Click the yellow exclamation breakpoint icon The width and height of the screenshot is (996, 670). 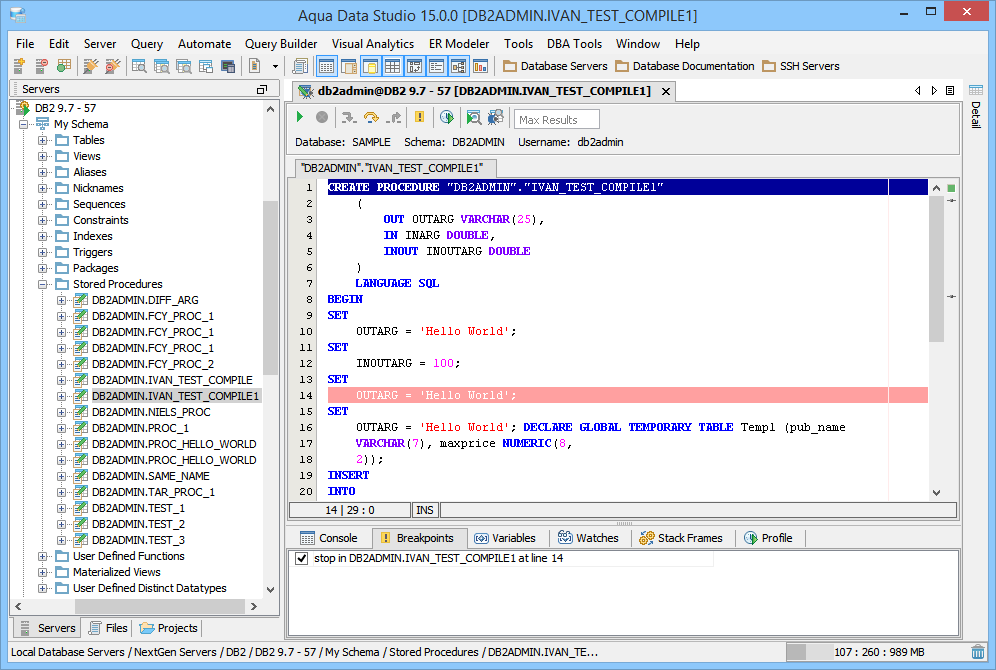[x=419, y=118]
